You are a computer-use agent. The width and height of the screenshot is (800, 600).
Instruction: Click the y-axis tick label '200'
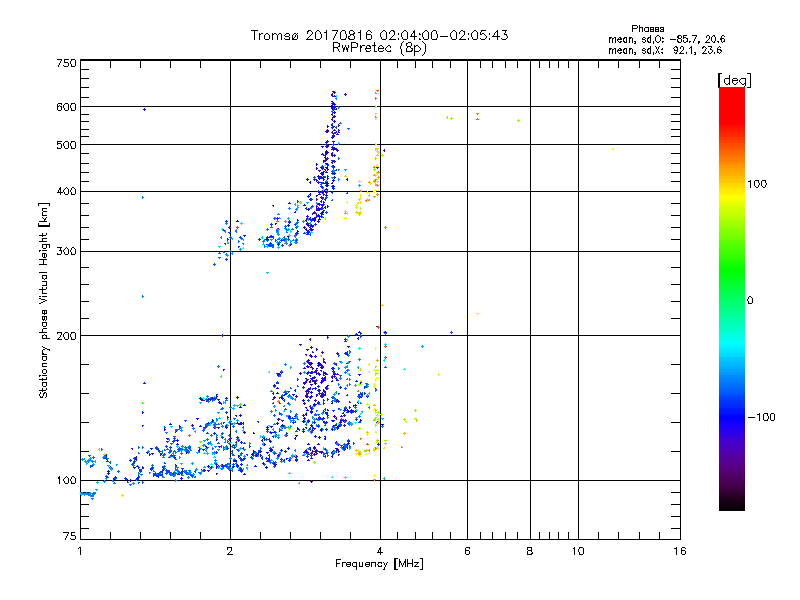coord(66,336)
